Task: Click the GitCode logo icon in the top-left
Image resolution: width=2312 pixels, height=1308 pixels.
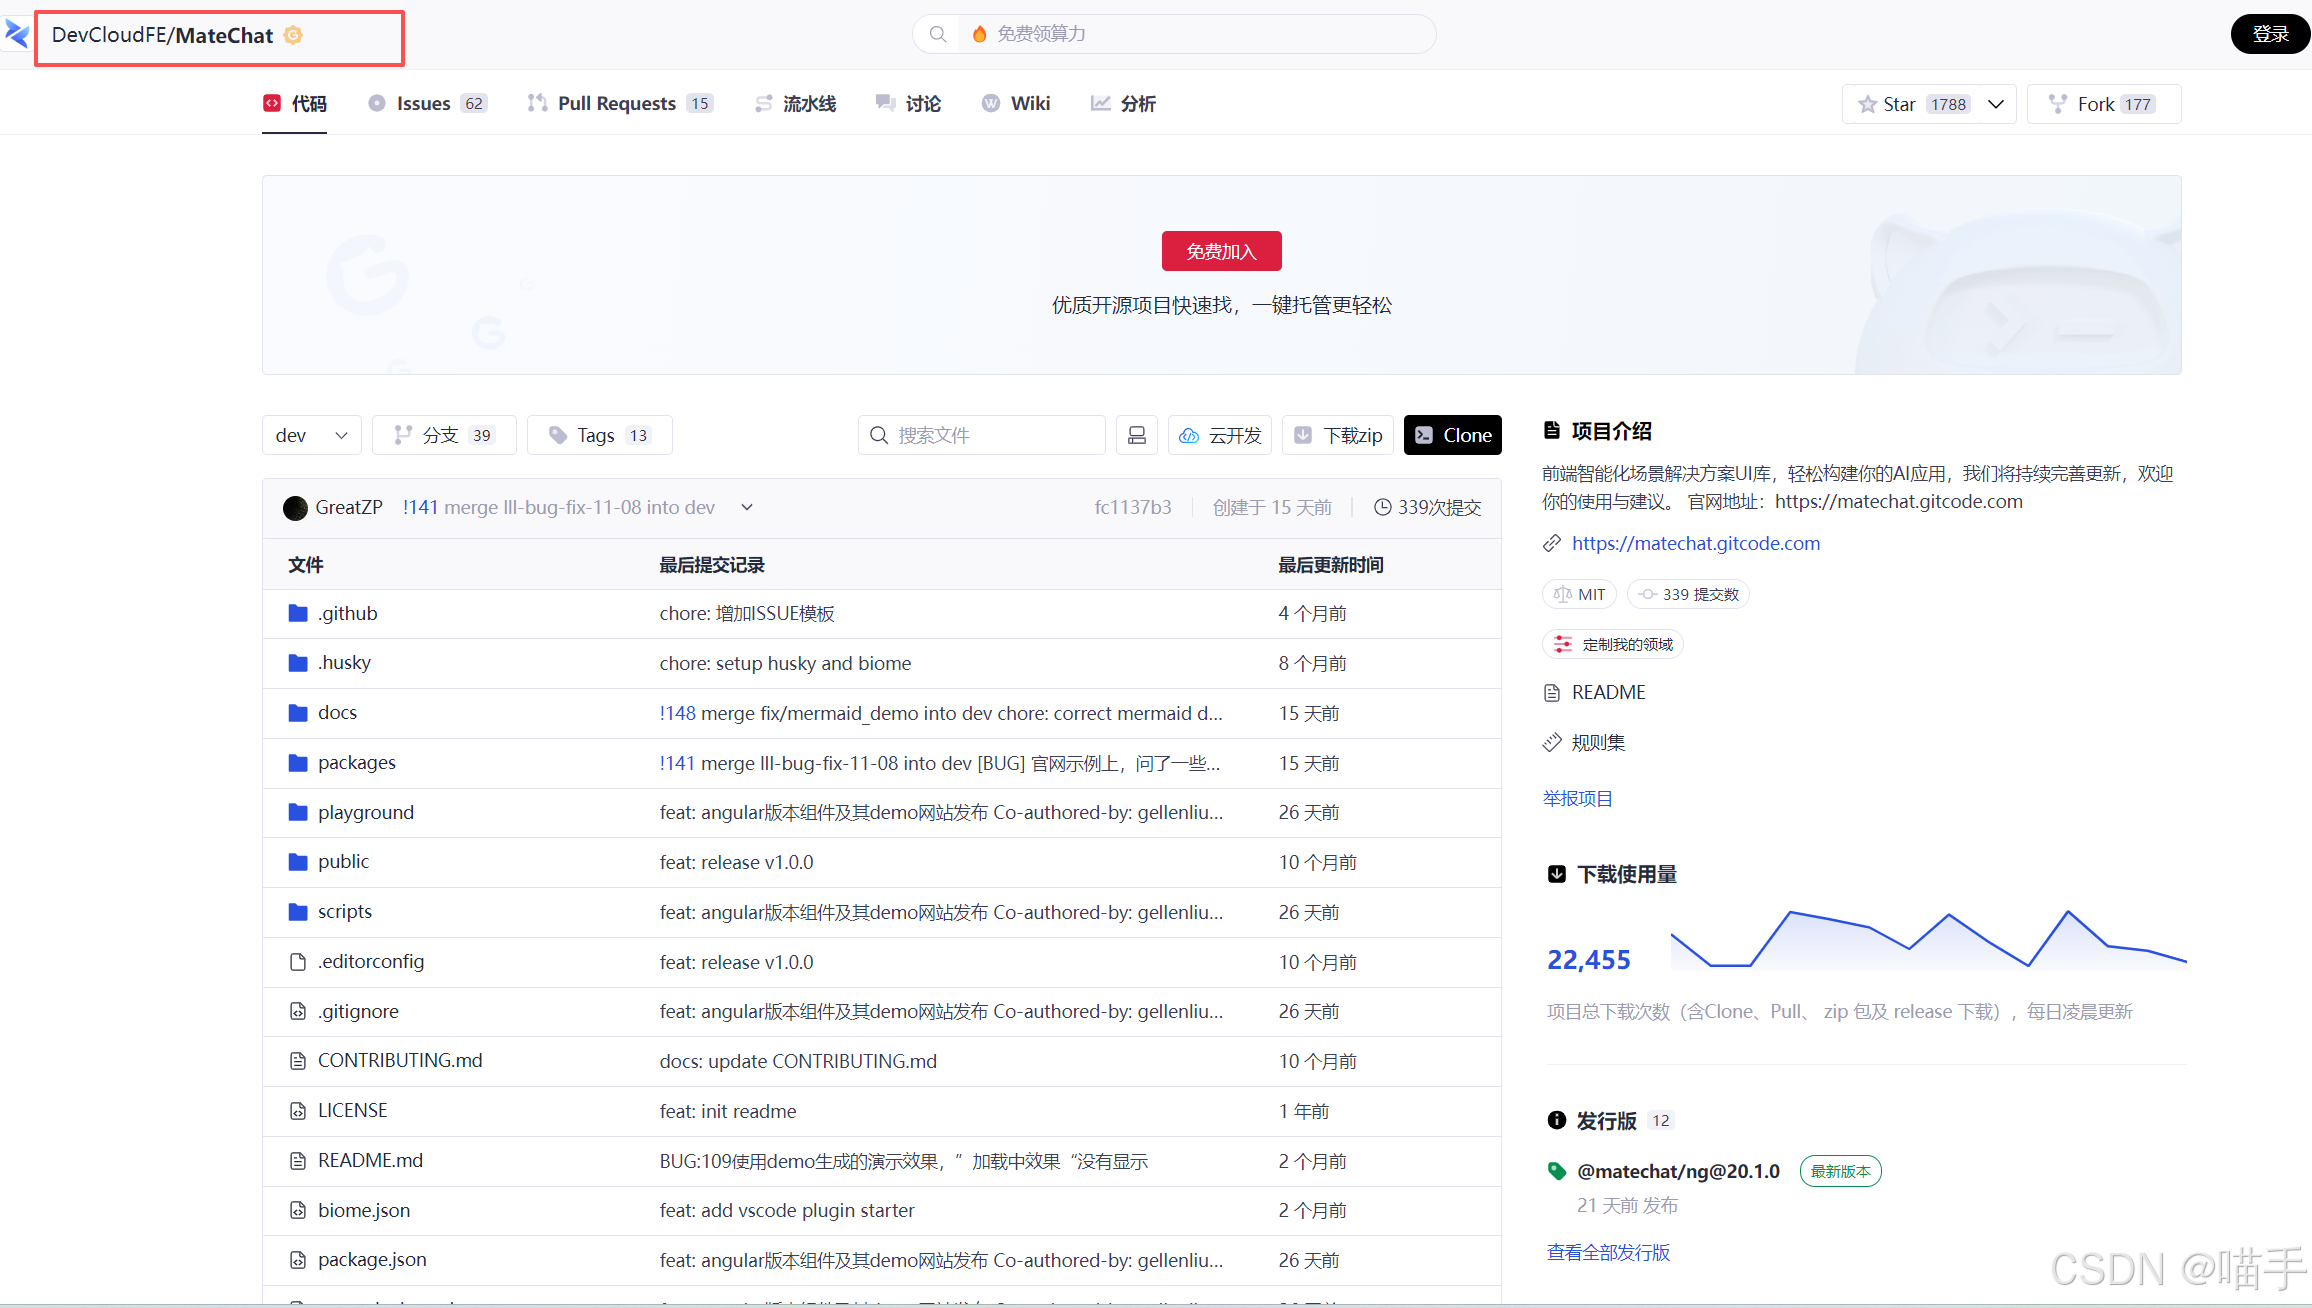Action: click(x=16, y=34)
